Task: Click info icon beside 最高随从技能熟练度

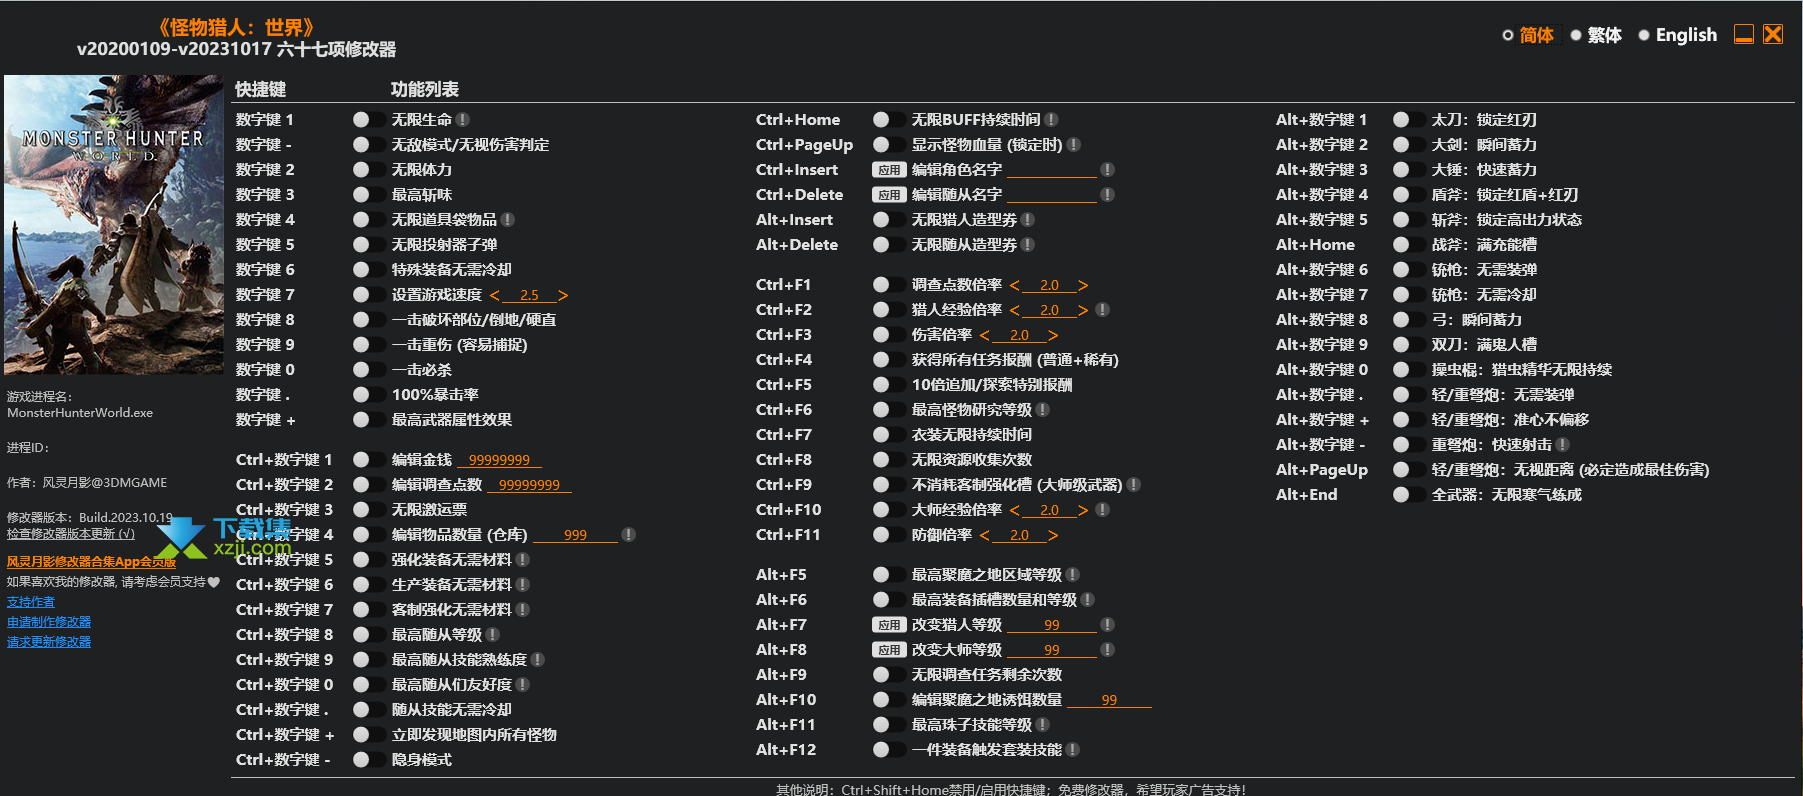Action: tap(538, 660)
